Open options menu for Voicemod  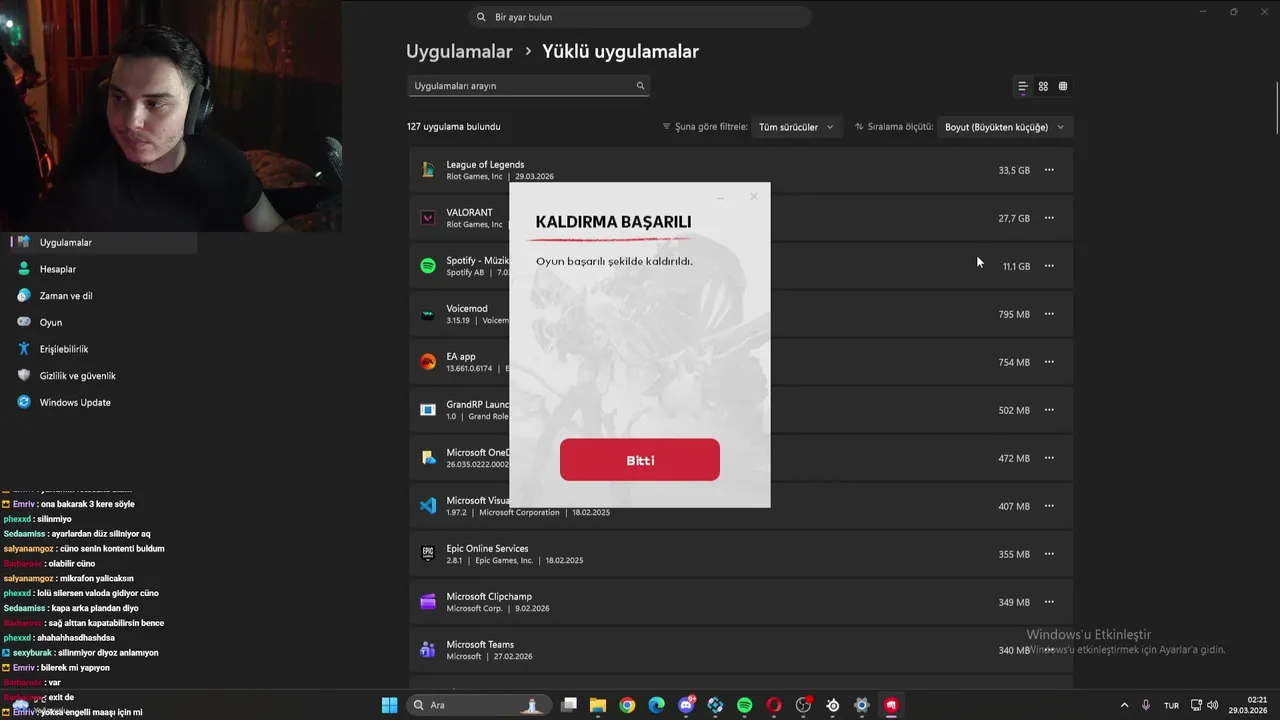(x=1049, y=314)
